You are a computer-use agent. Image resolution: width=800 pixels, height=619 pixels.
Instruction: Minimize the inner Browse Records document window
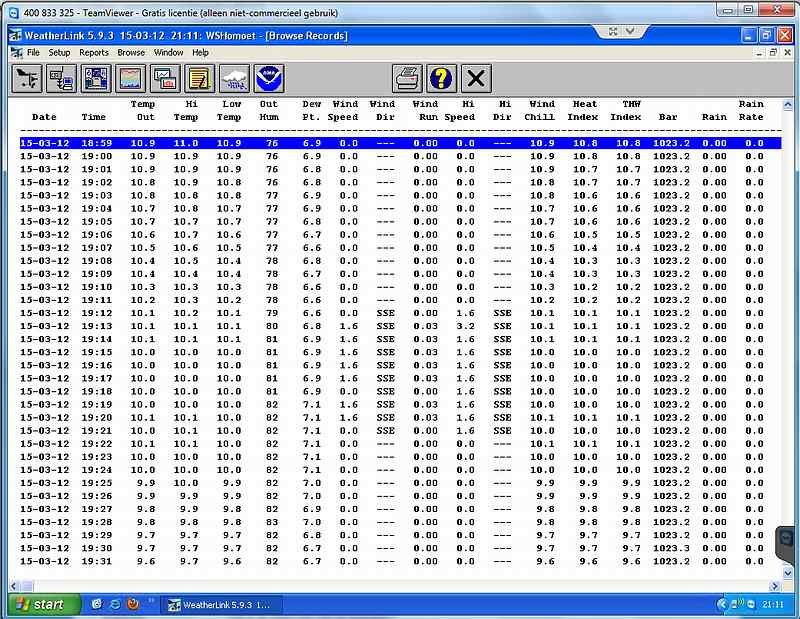point(760,53)
